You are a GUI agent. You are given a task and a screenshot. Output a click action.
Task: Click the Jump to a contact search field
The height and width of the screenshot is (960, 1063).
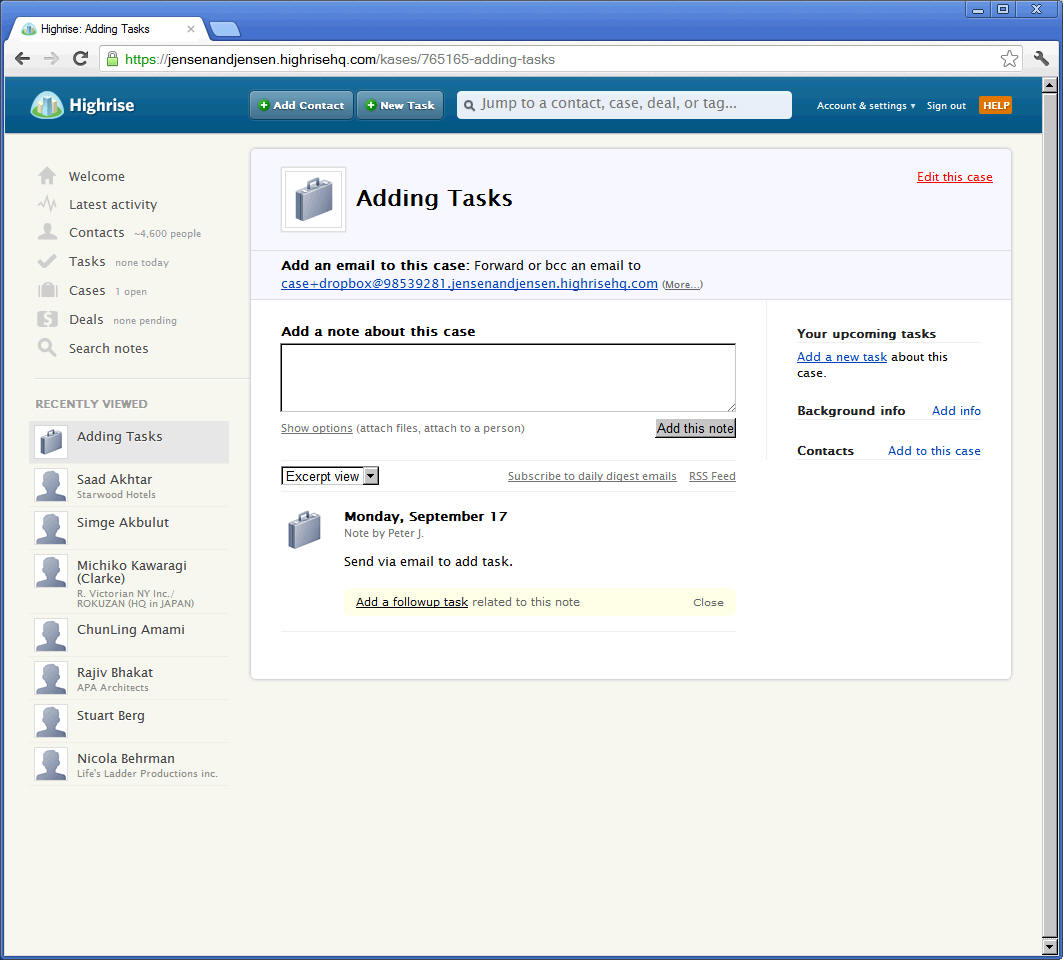624,104
